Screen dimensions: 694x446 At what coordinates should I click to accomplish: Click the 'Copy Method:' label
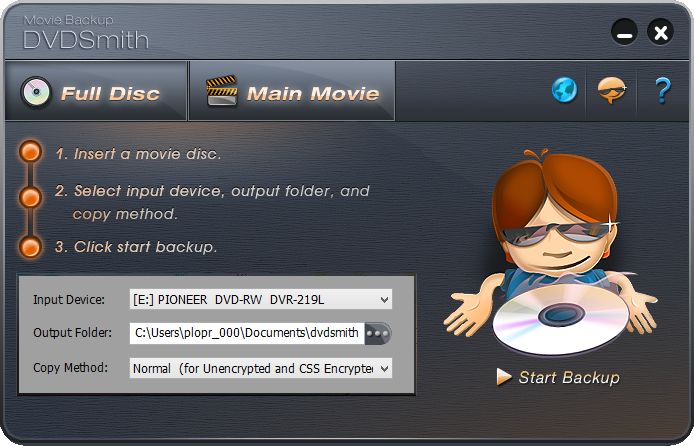(70, 368)
